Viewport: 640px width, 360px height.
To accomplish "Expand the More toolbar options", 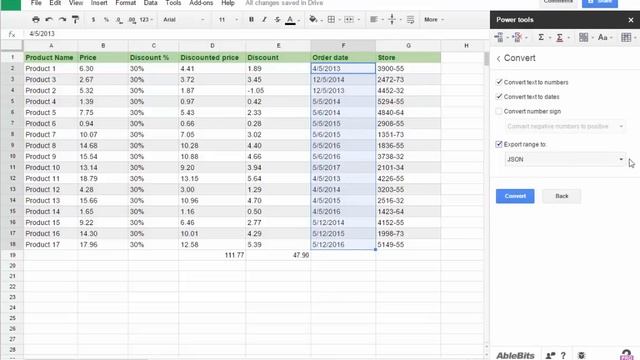I will (x=433, y=20).
